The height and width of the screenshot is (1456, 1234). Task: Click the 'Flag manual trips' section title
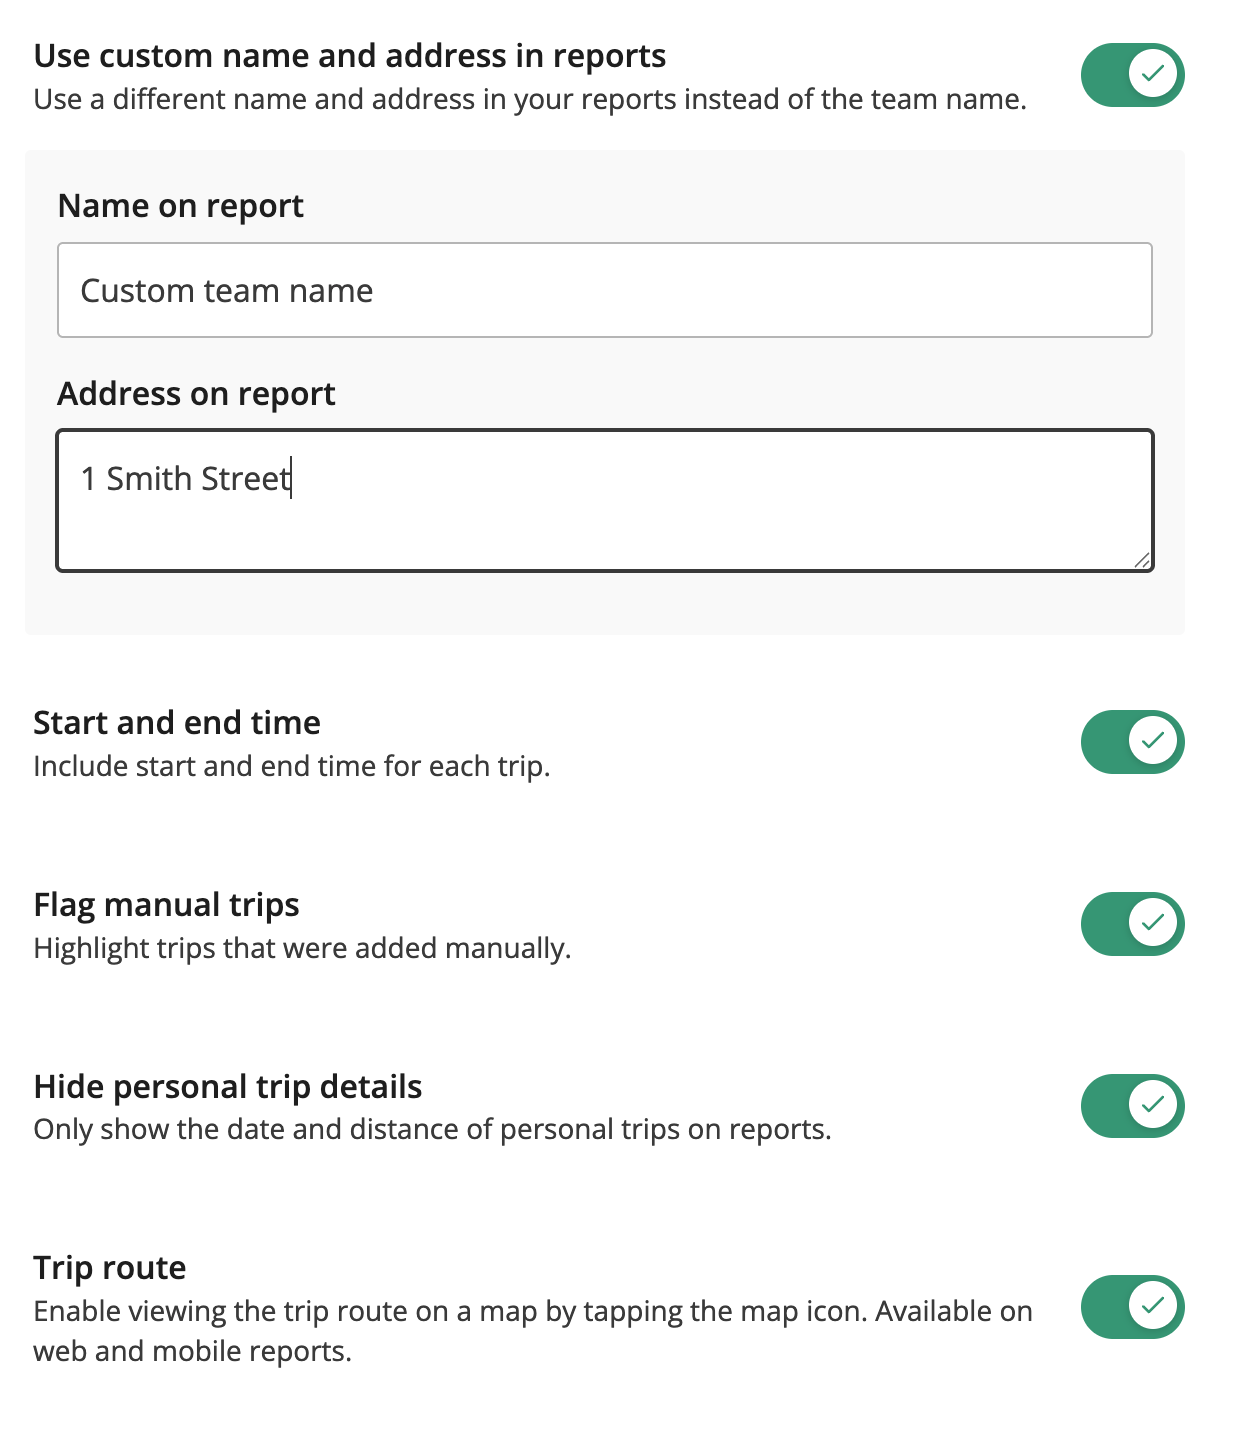(166, 905)
